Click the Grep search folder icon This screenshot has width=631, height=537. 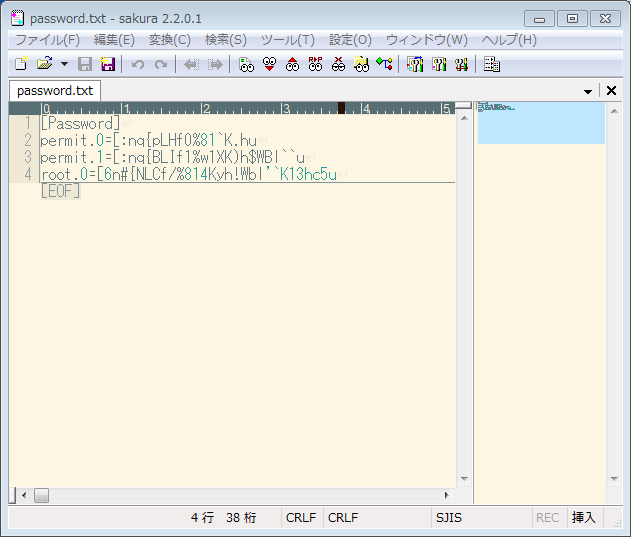pyautogui.click(x=361, y=65)
